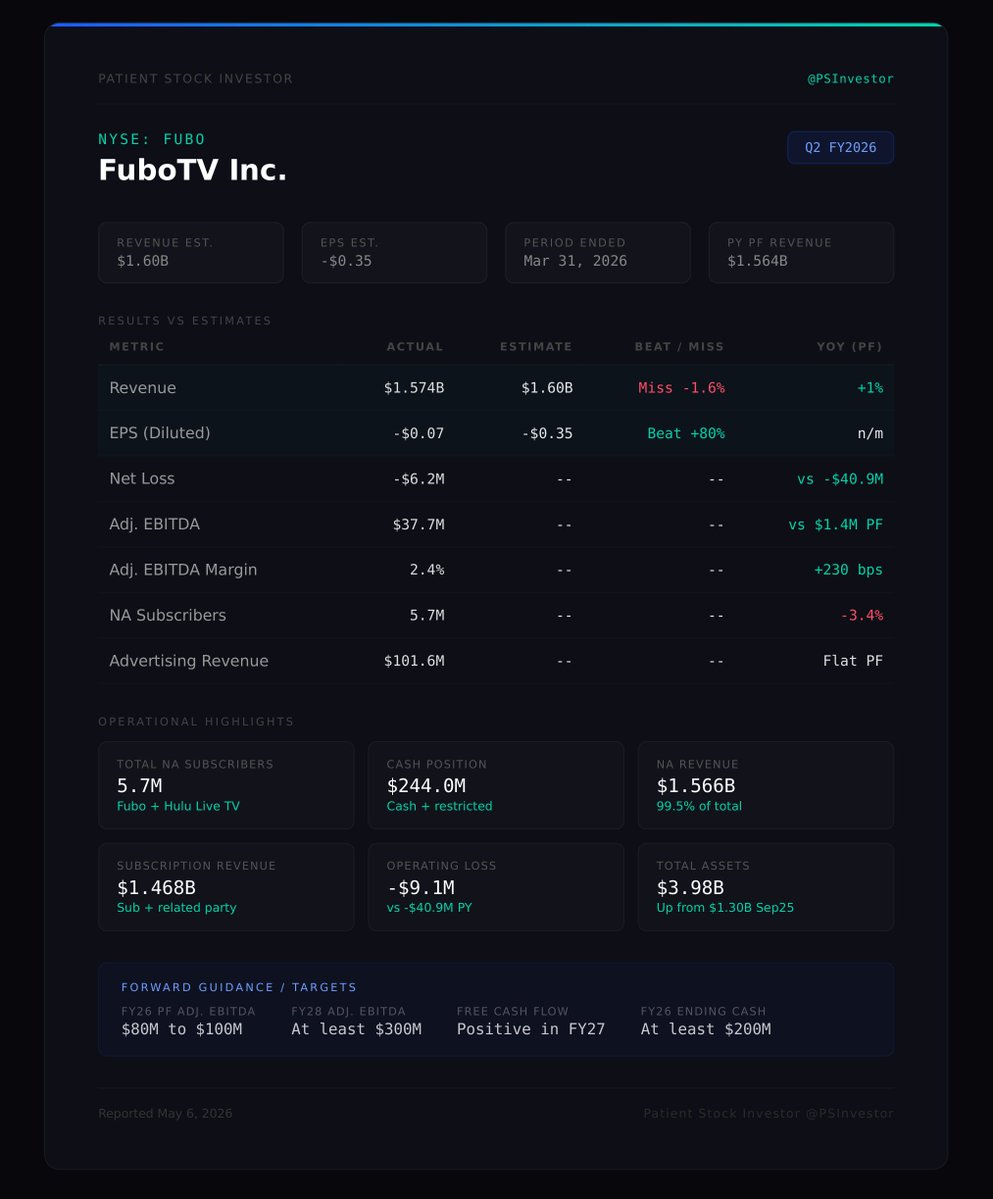Screen dimensions: 993x1199
Task: Click the 2.4% margin value
Action: 427,570
